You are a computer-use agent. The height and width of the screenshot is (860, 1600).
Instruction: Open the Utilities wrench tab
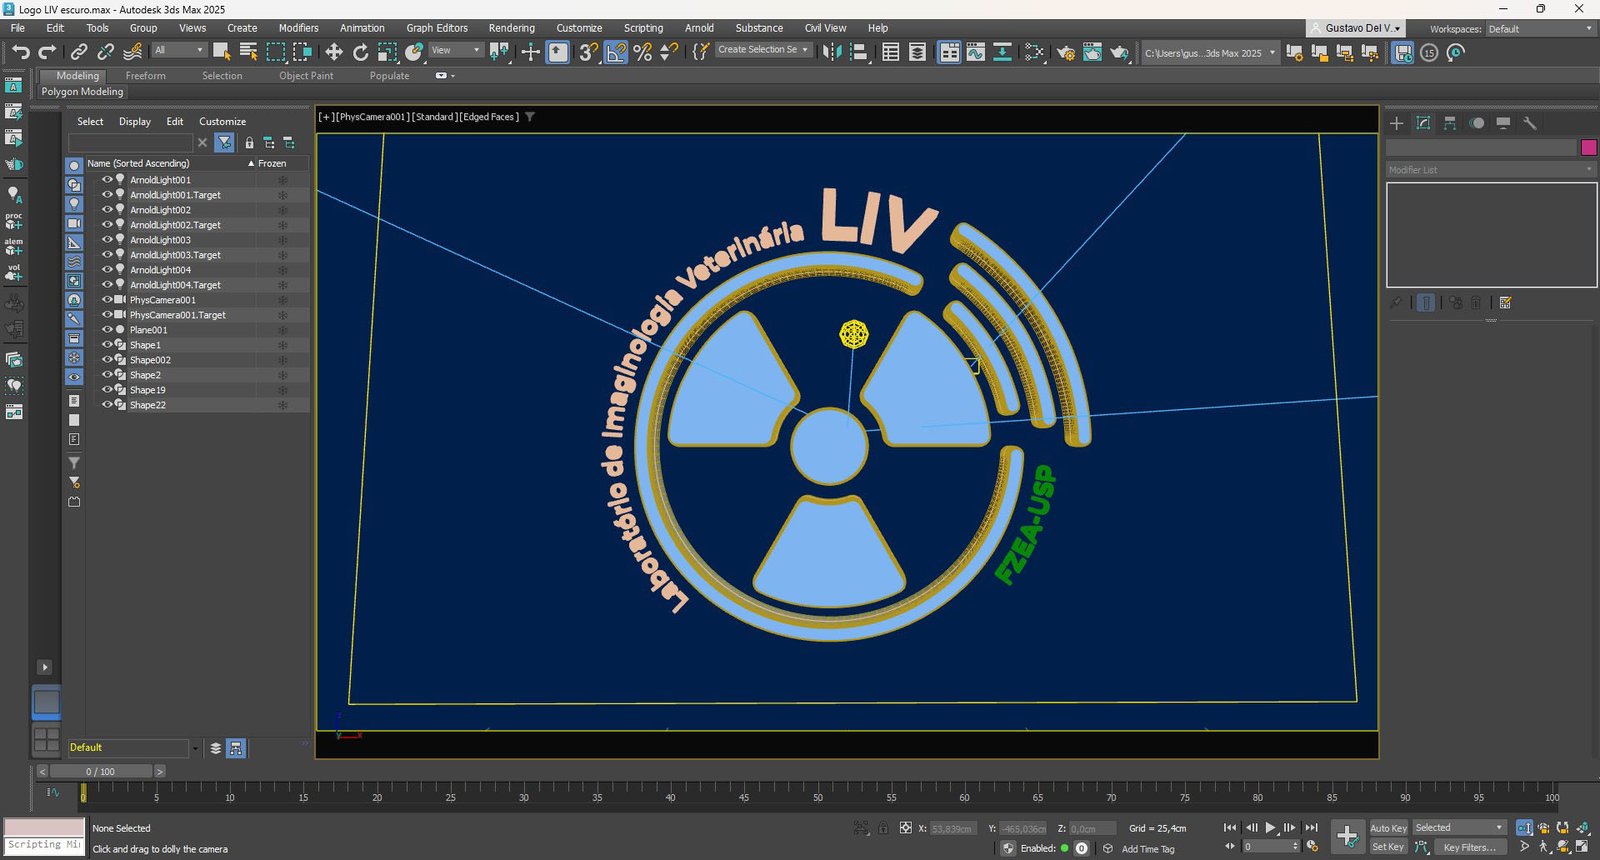pos(1530,123)
